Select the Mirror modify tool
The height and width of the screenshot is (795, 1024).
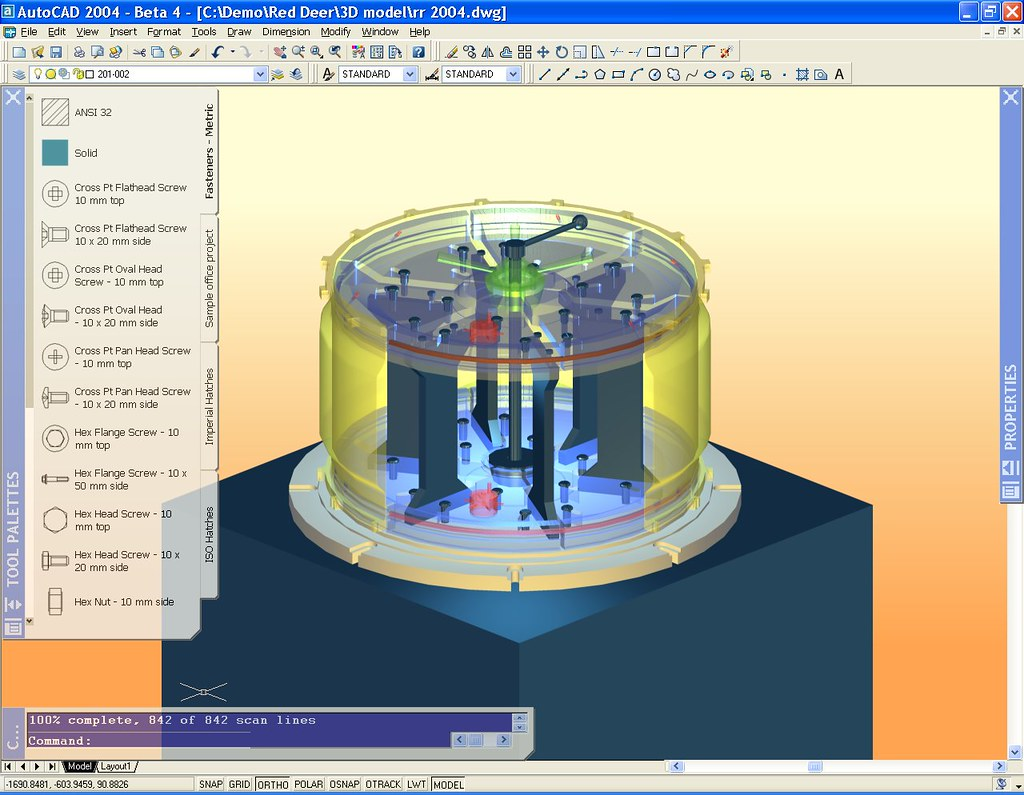(x=486, y=51)
